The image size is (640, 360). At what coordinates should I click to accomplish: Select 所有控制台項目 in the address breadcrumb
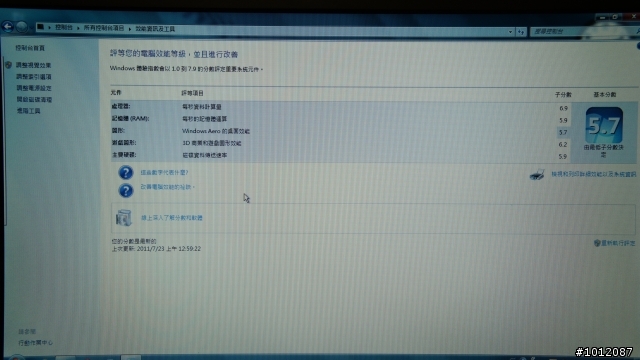pyautogui.click(x=104, y=28)
